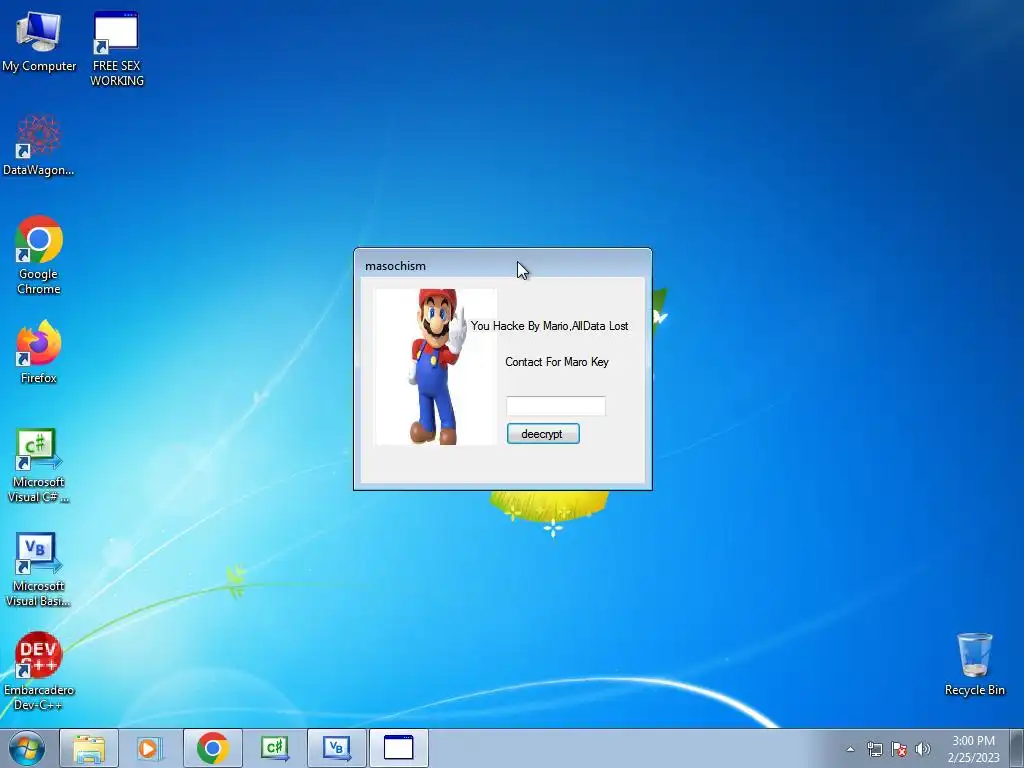Open Action Center flag icon

pos(899,749)
